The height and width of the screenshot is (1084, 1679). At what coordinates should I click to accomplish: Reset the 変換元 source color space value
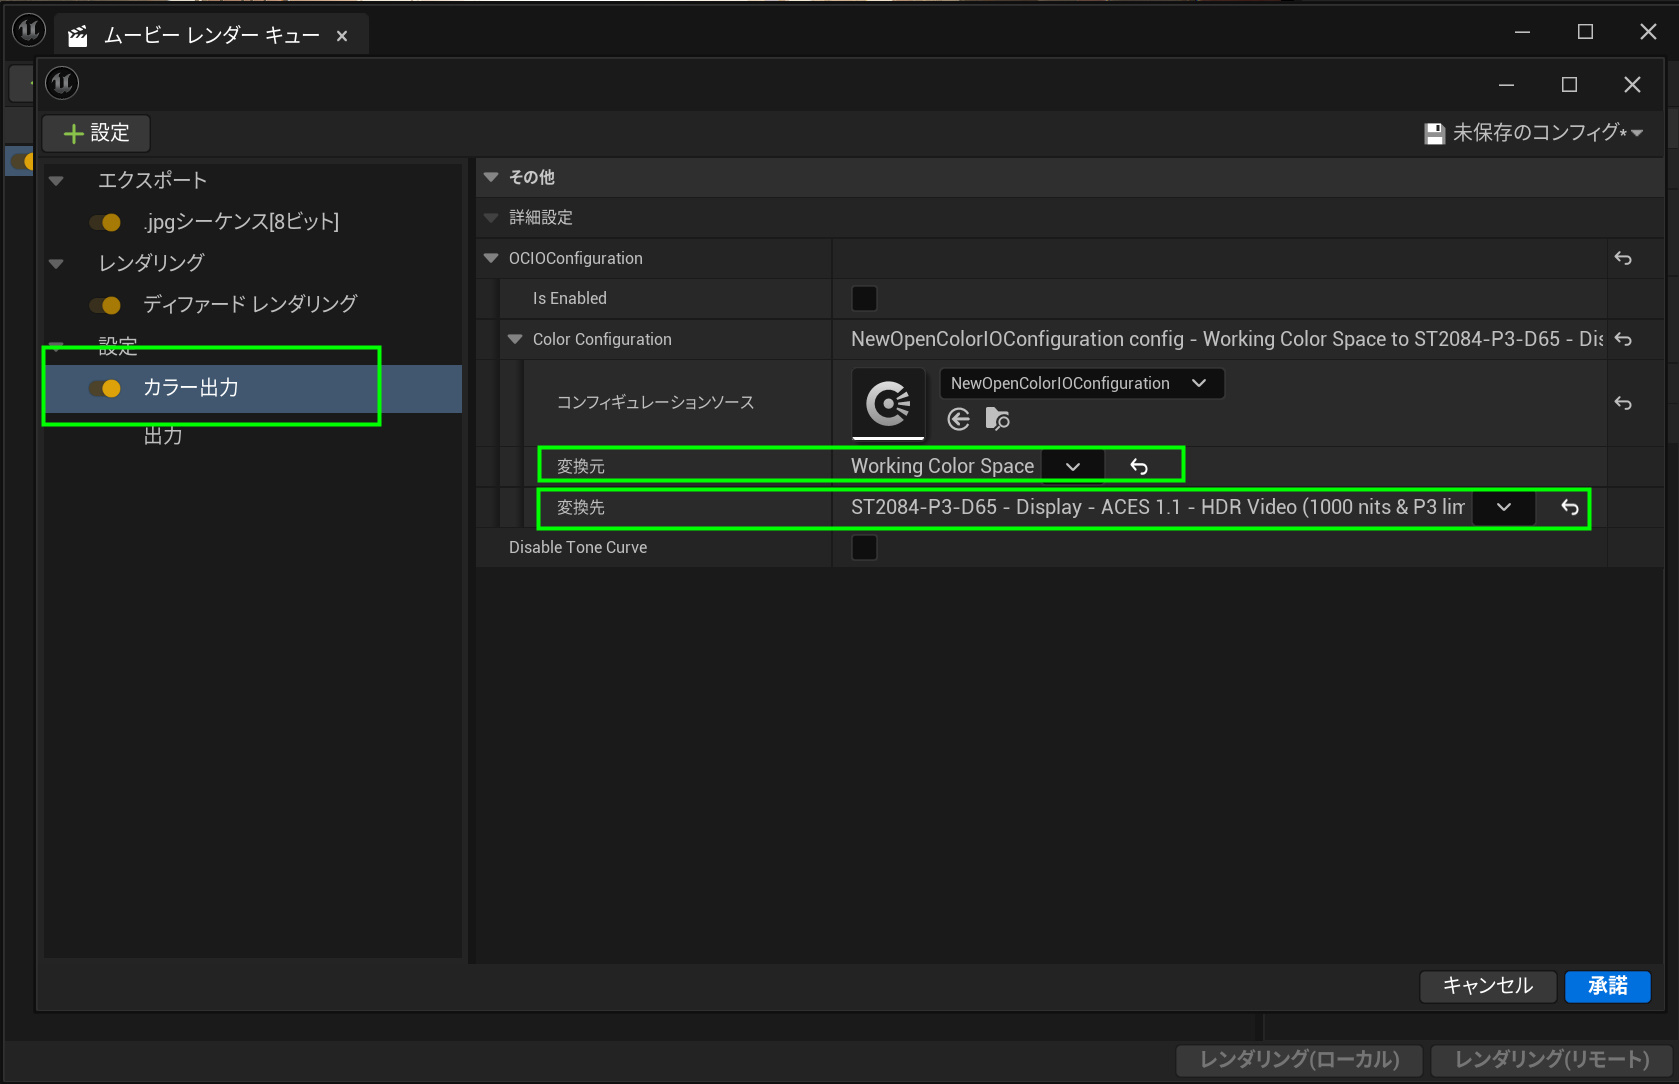pyautogui.click(x=1139, y=466)
